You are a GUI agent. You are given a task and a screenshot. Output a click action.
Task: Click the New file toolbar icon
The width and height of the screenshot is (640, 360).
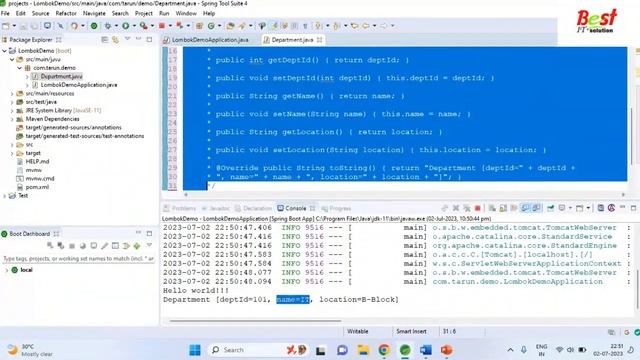6,26
